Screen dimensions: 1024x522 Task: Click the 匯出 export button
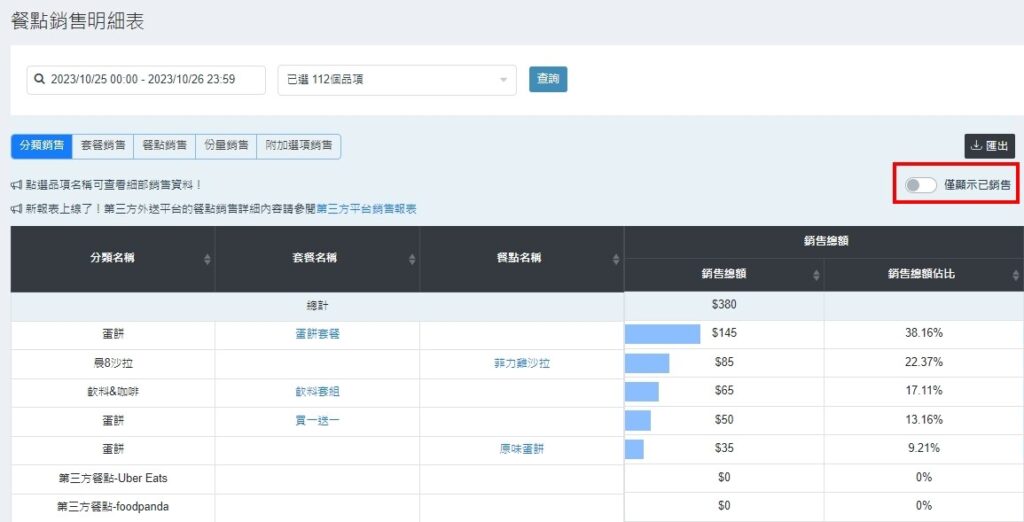coord(989,146)
